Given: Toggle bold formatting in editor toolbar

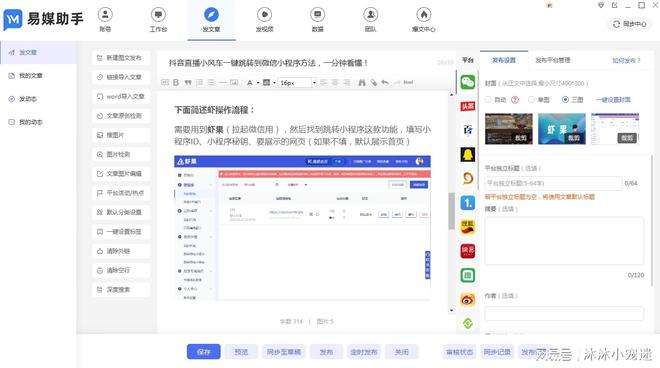Looking at the screenshot, I should coord(176,83).
